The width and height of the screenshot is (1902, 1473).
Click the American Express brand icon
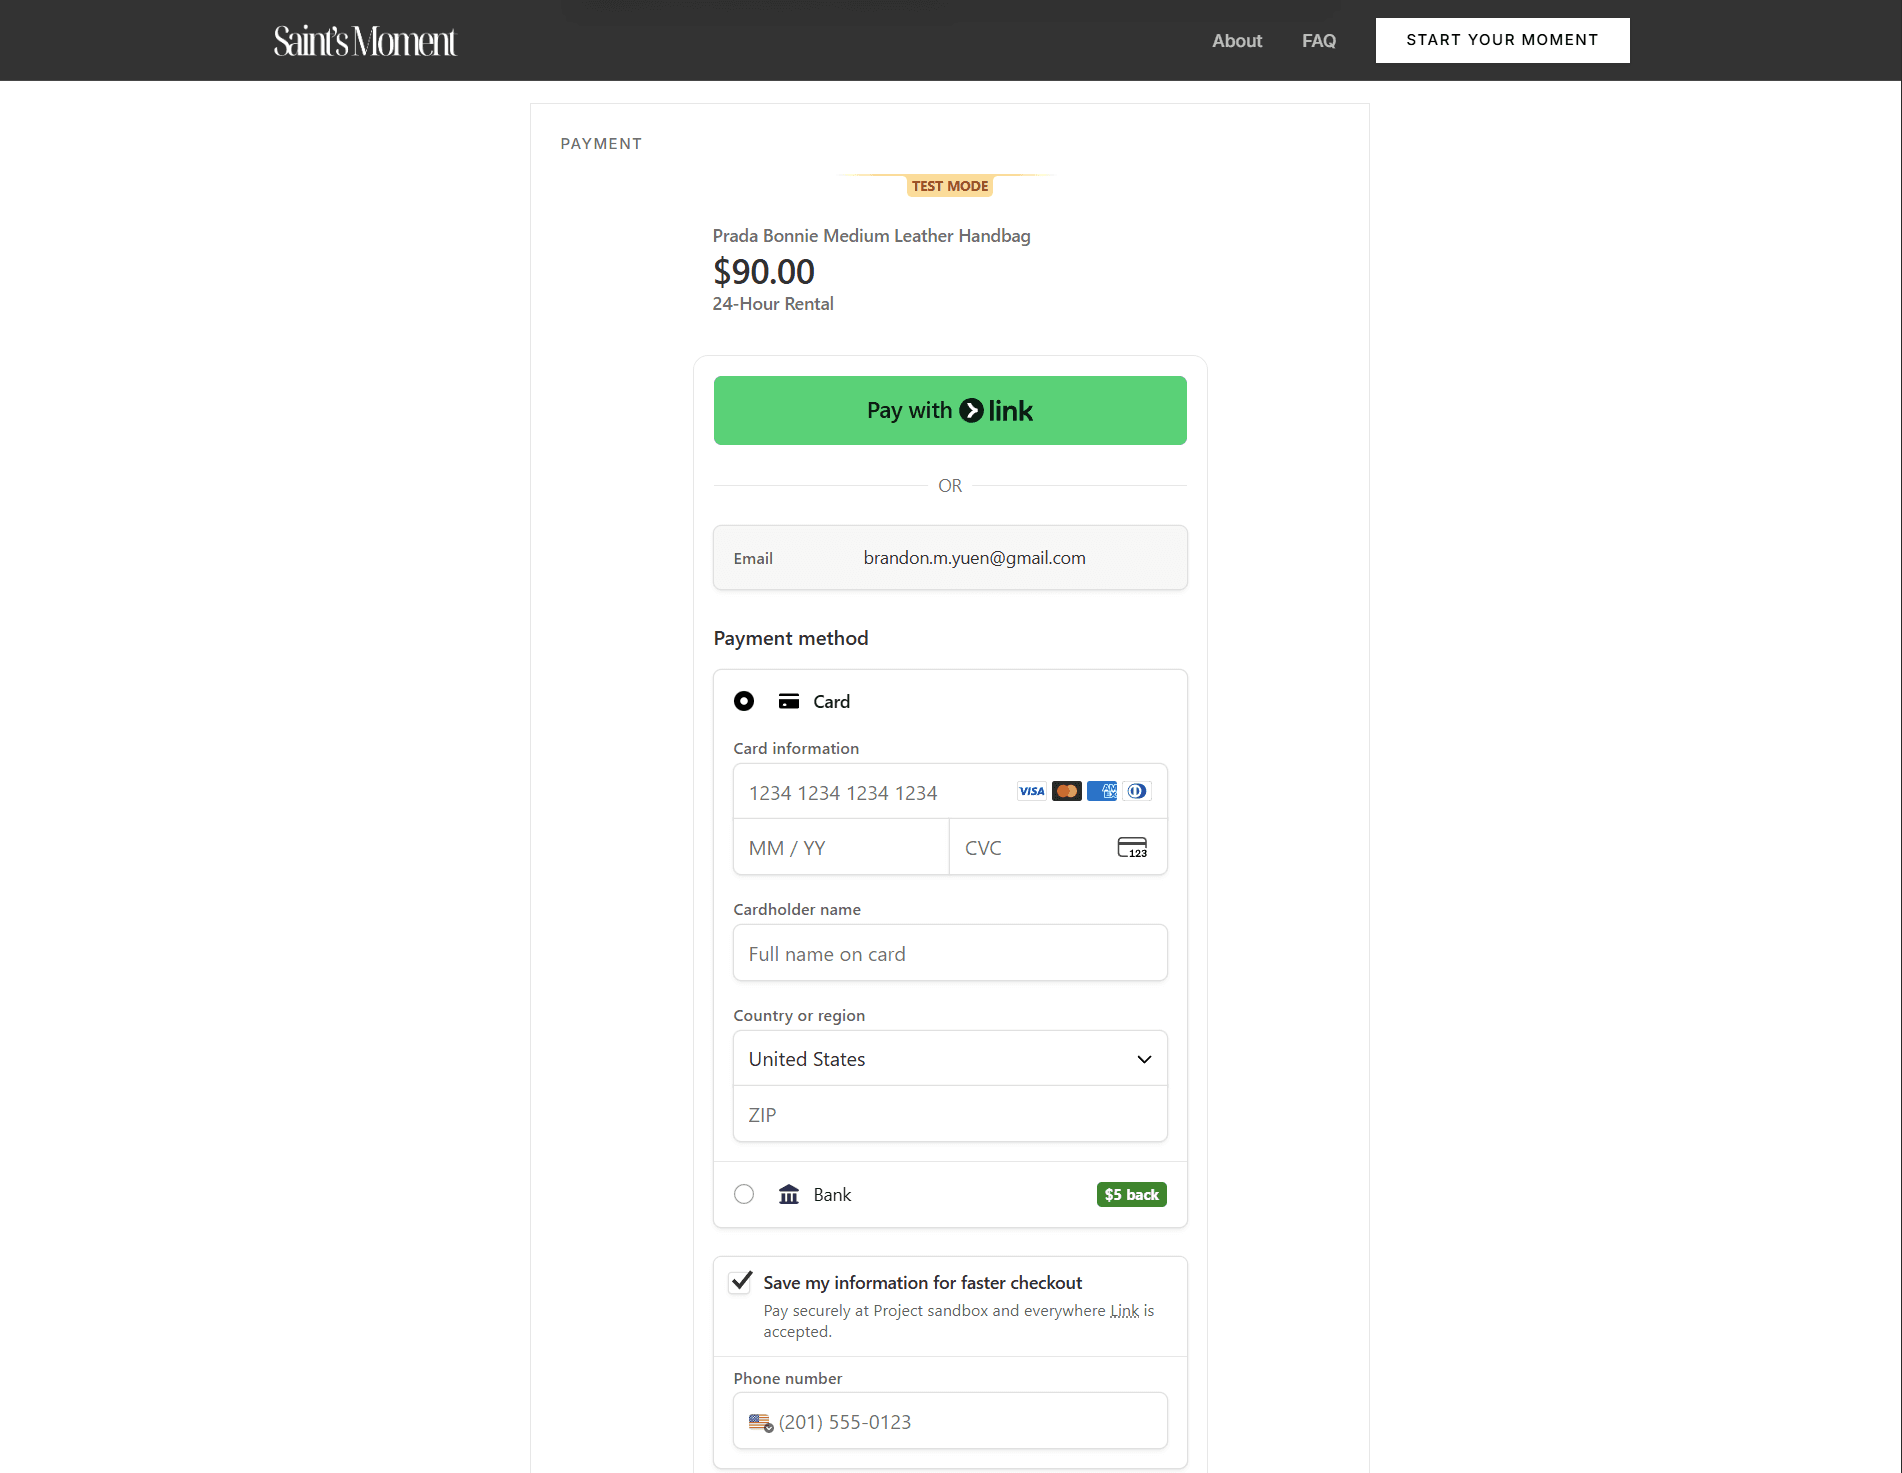point(1102,791)
